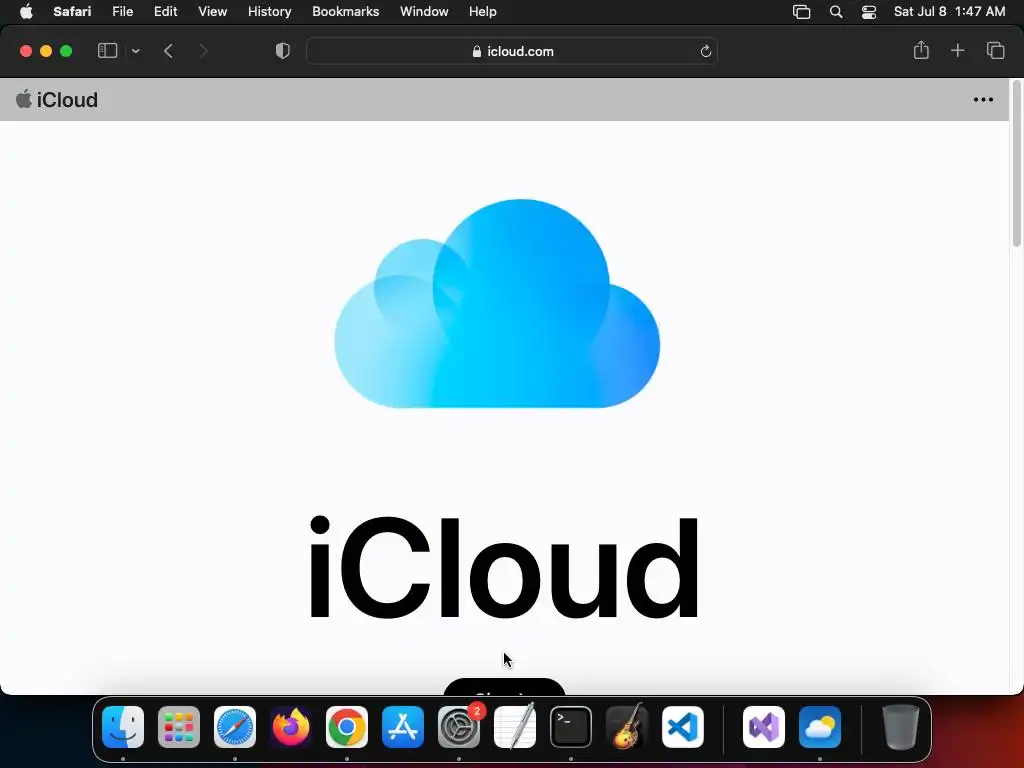Viewport: 1024px width, 768px height.
Task: Open the File menu
Action: (122, 12)
